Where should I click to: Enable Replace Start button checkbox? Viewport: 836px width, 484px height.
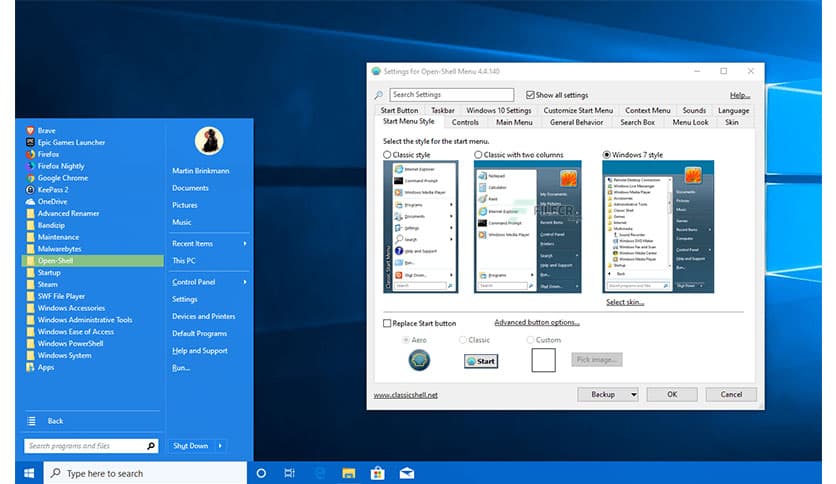[388, 323]
